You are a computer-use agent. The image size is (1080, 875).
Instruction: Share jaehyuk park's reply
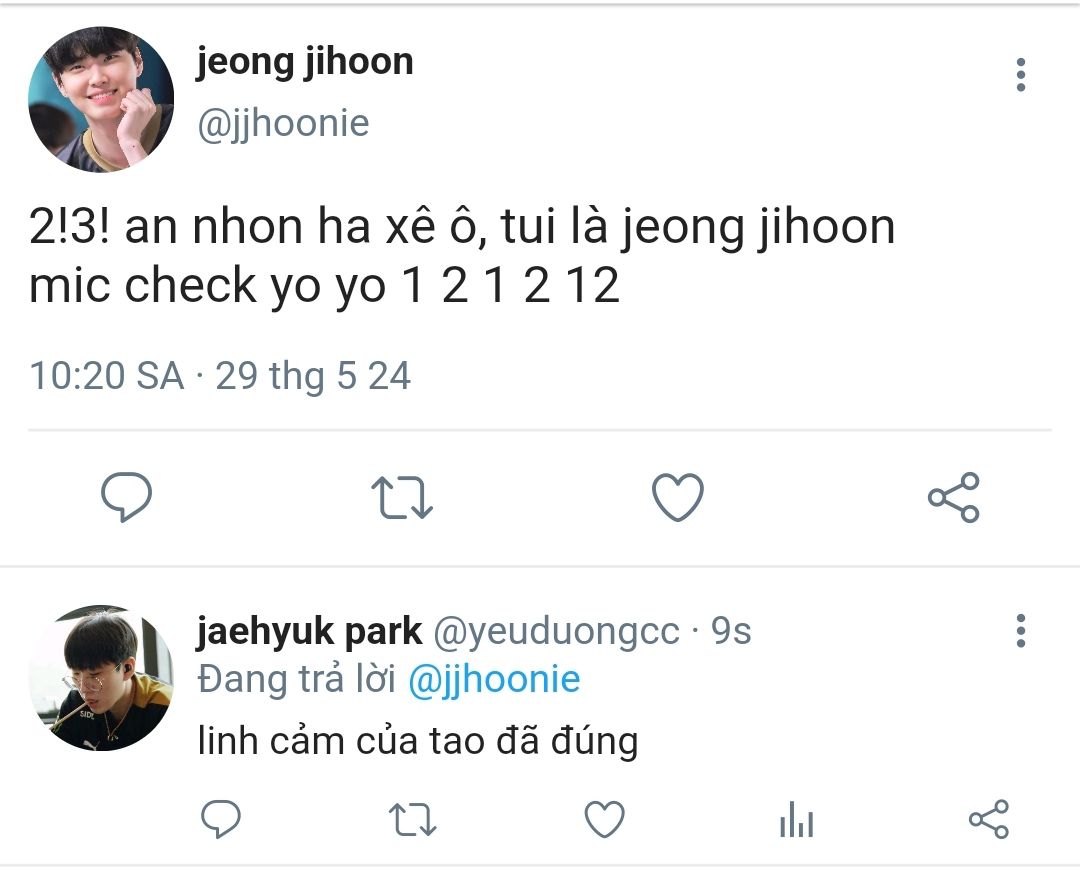pos(988,819)
